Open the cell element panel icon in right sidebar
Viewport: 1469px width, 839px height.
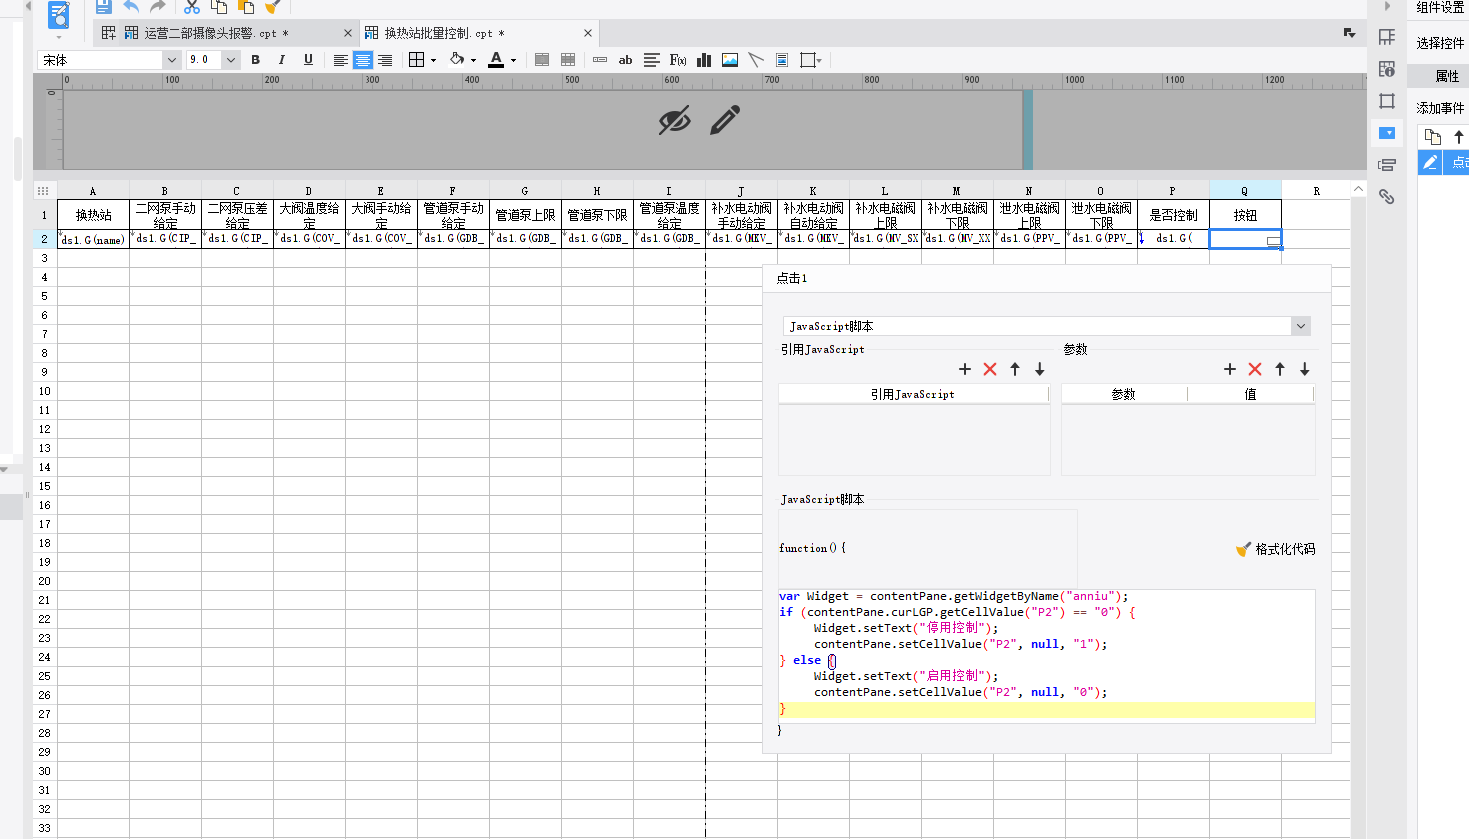[1386, 37]
